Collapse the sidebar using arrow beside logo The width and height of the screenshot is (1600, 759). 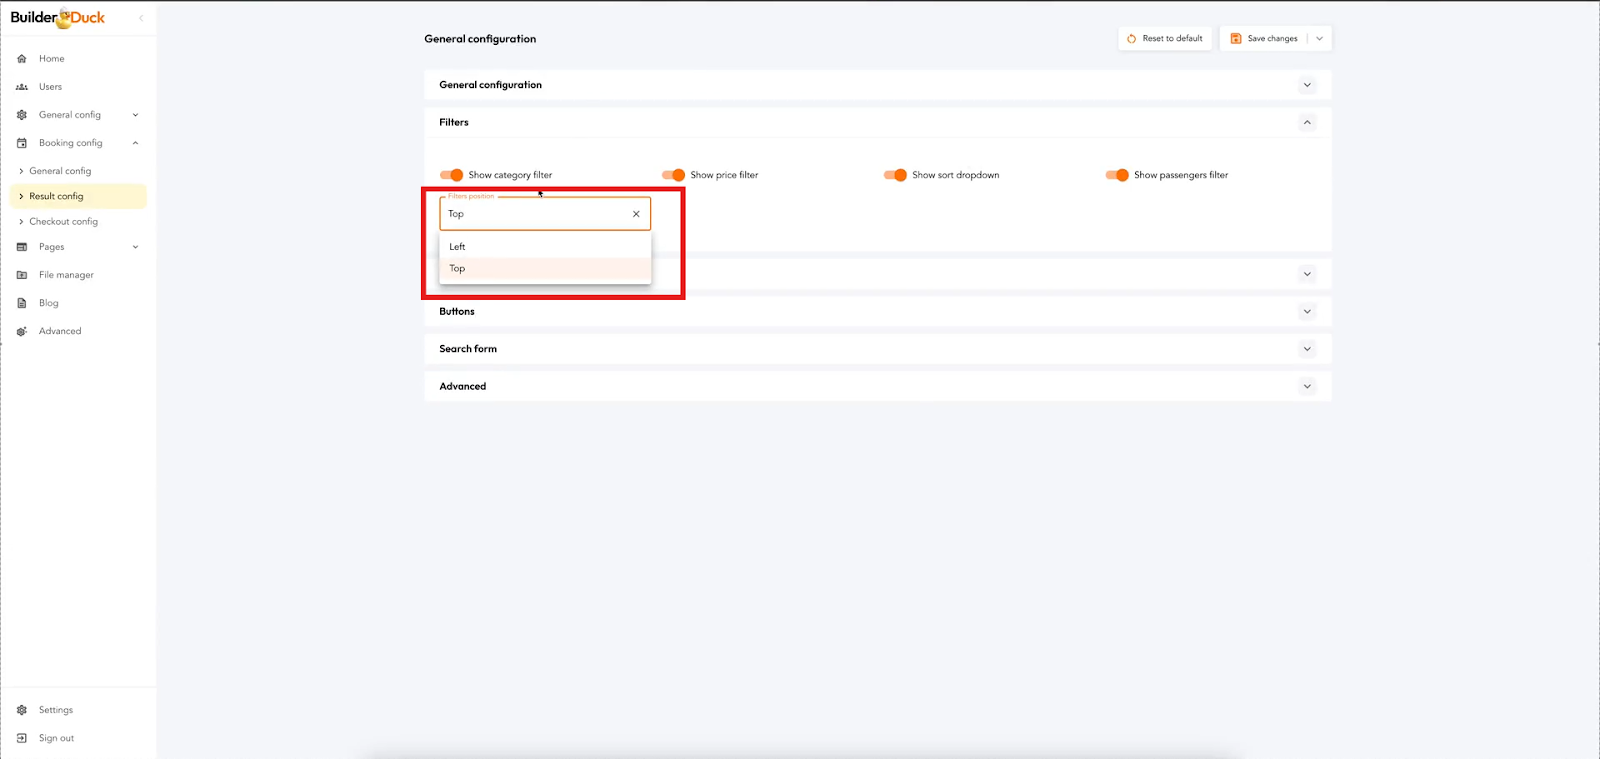point(141,18)
